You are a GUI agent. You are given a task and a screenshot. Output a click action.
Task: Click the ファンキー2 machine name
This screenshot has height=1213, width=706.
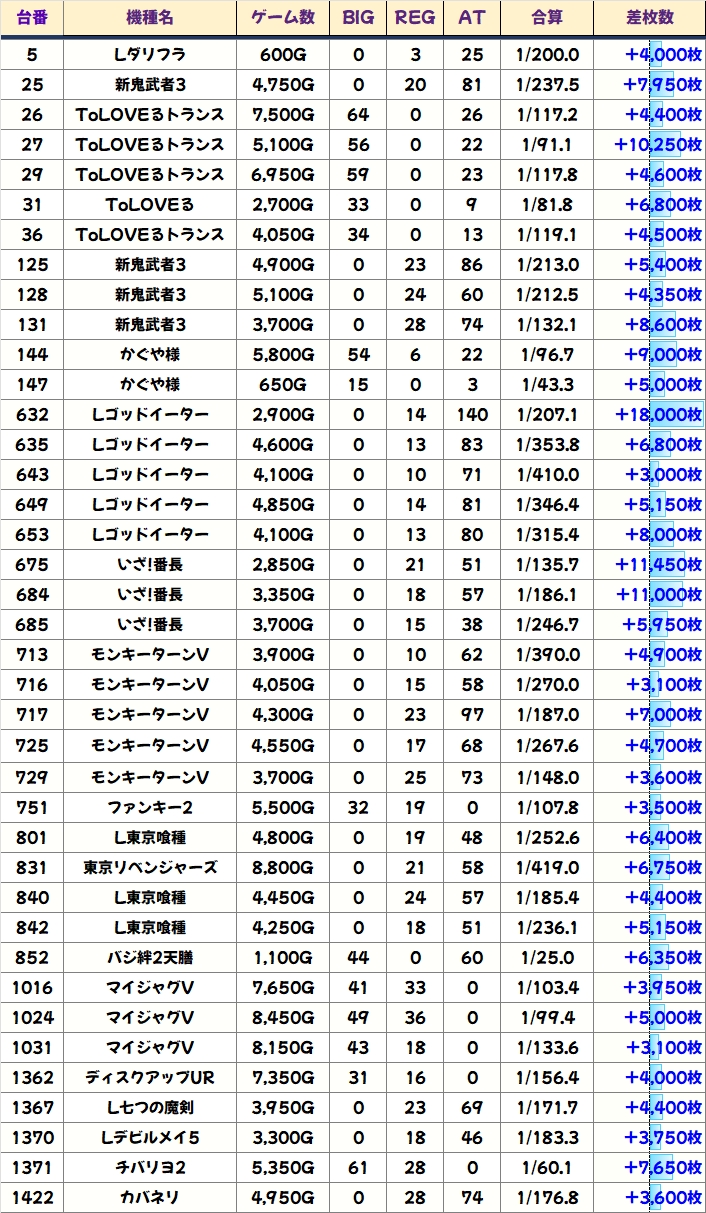pos(150,807)
